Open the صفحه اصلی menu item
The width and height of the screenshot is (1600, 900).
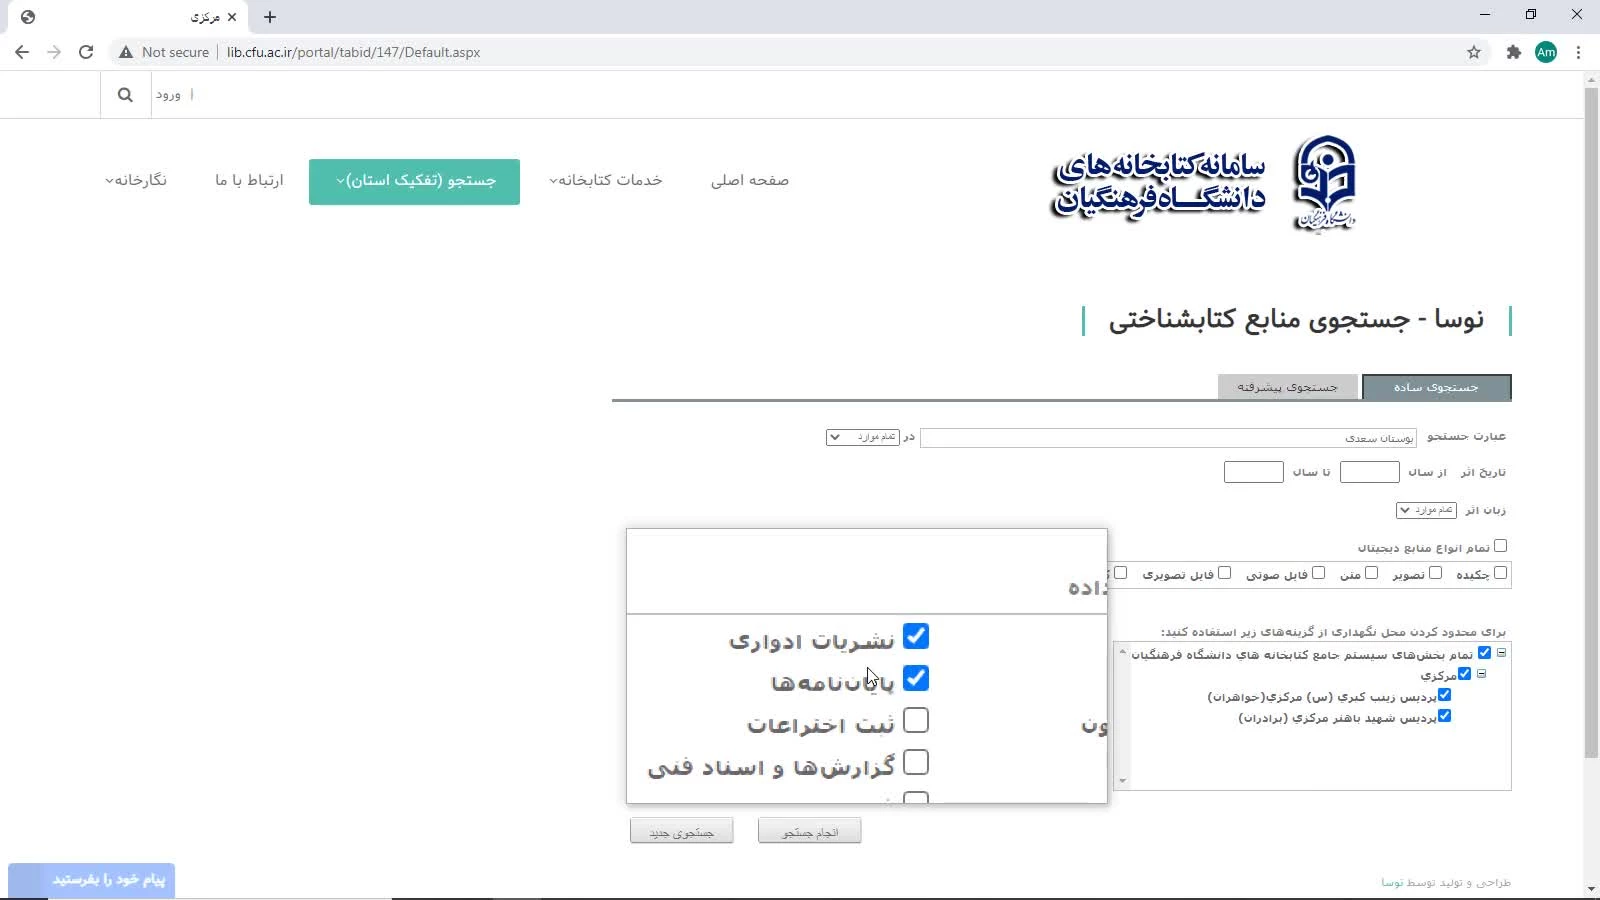(x=749, y=181)
